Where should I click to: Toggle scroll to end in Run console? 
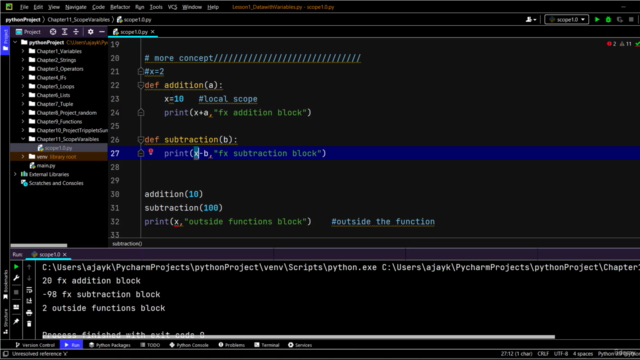coord(29,301)
